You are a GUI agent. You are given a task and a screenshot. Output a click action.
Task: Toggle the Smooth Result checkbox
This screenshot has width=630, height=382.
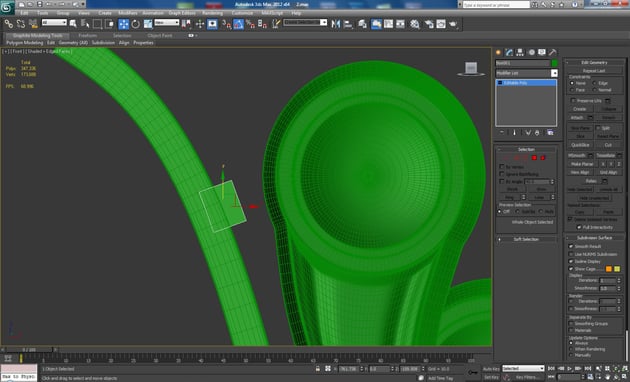571,246
